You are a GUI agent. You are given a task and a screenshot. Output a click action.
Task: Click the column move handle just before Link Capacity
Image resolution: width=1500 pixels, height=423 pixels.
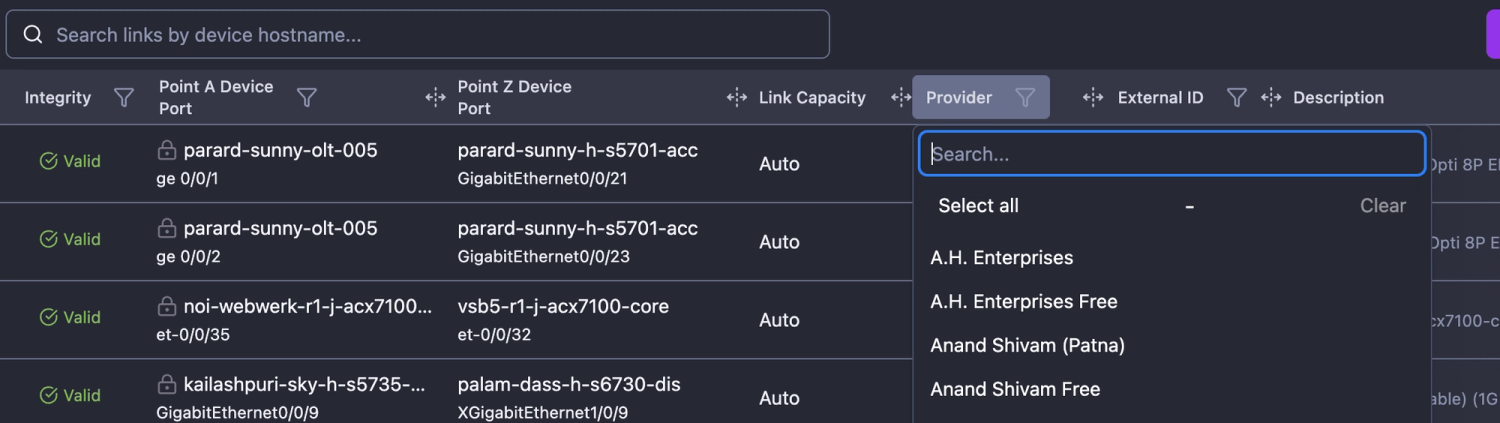pos(737,97)
